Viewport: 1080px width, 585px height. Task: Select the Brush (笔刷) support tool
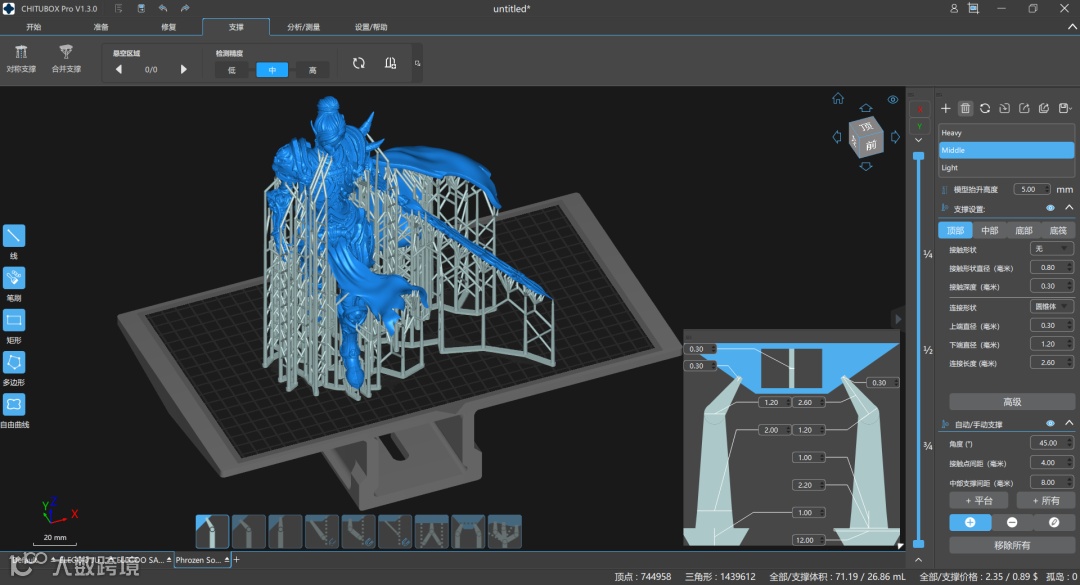14,278
